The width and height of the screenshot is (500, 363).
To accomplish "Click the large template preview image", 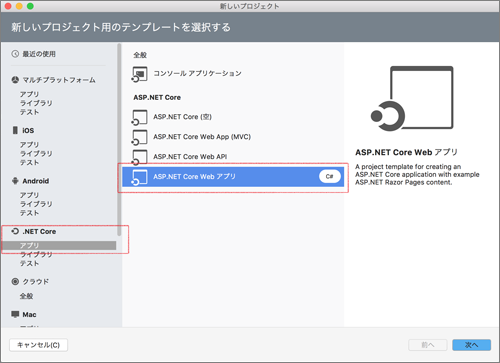I will pyautogui.click(x=412, y=98).
